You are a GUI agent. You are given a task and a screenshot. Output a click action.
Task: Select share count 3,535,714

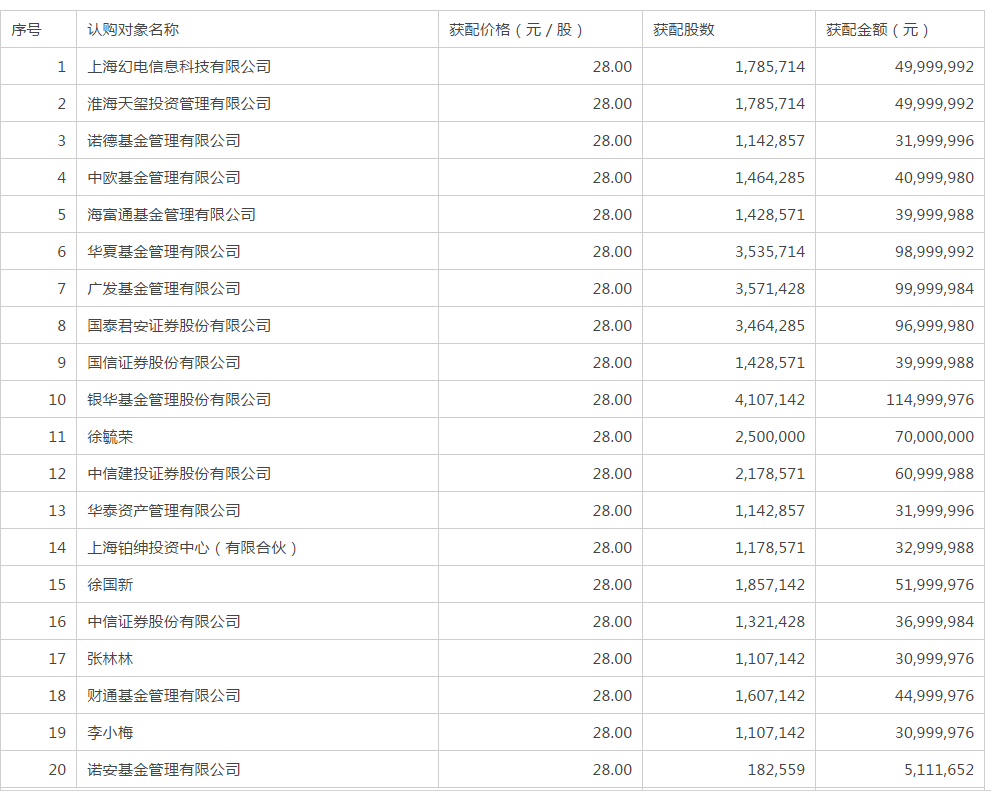[x=770, y=251]
